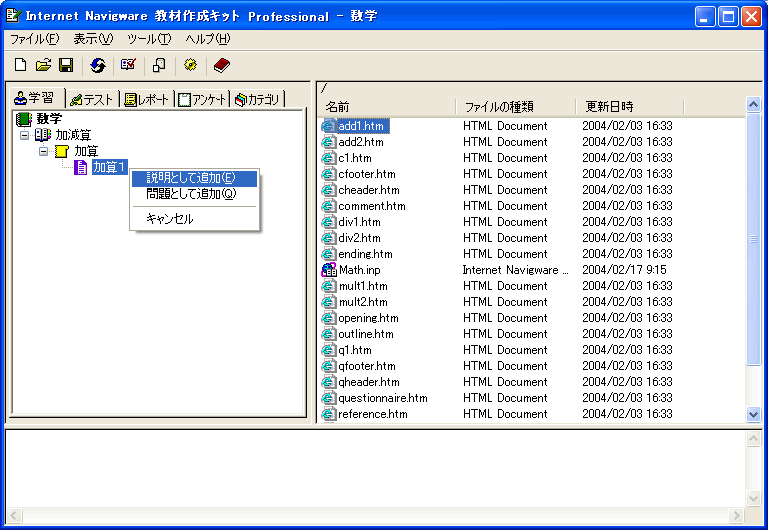This screenshot has width=768, height=530.
Task: Click the refresh arrows toolbar icon
Action: coord(98,65)
